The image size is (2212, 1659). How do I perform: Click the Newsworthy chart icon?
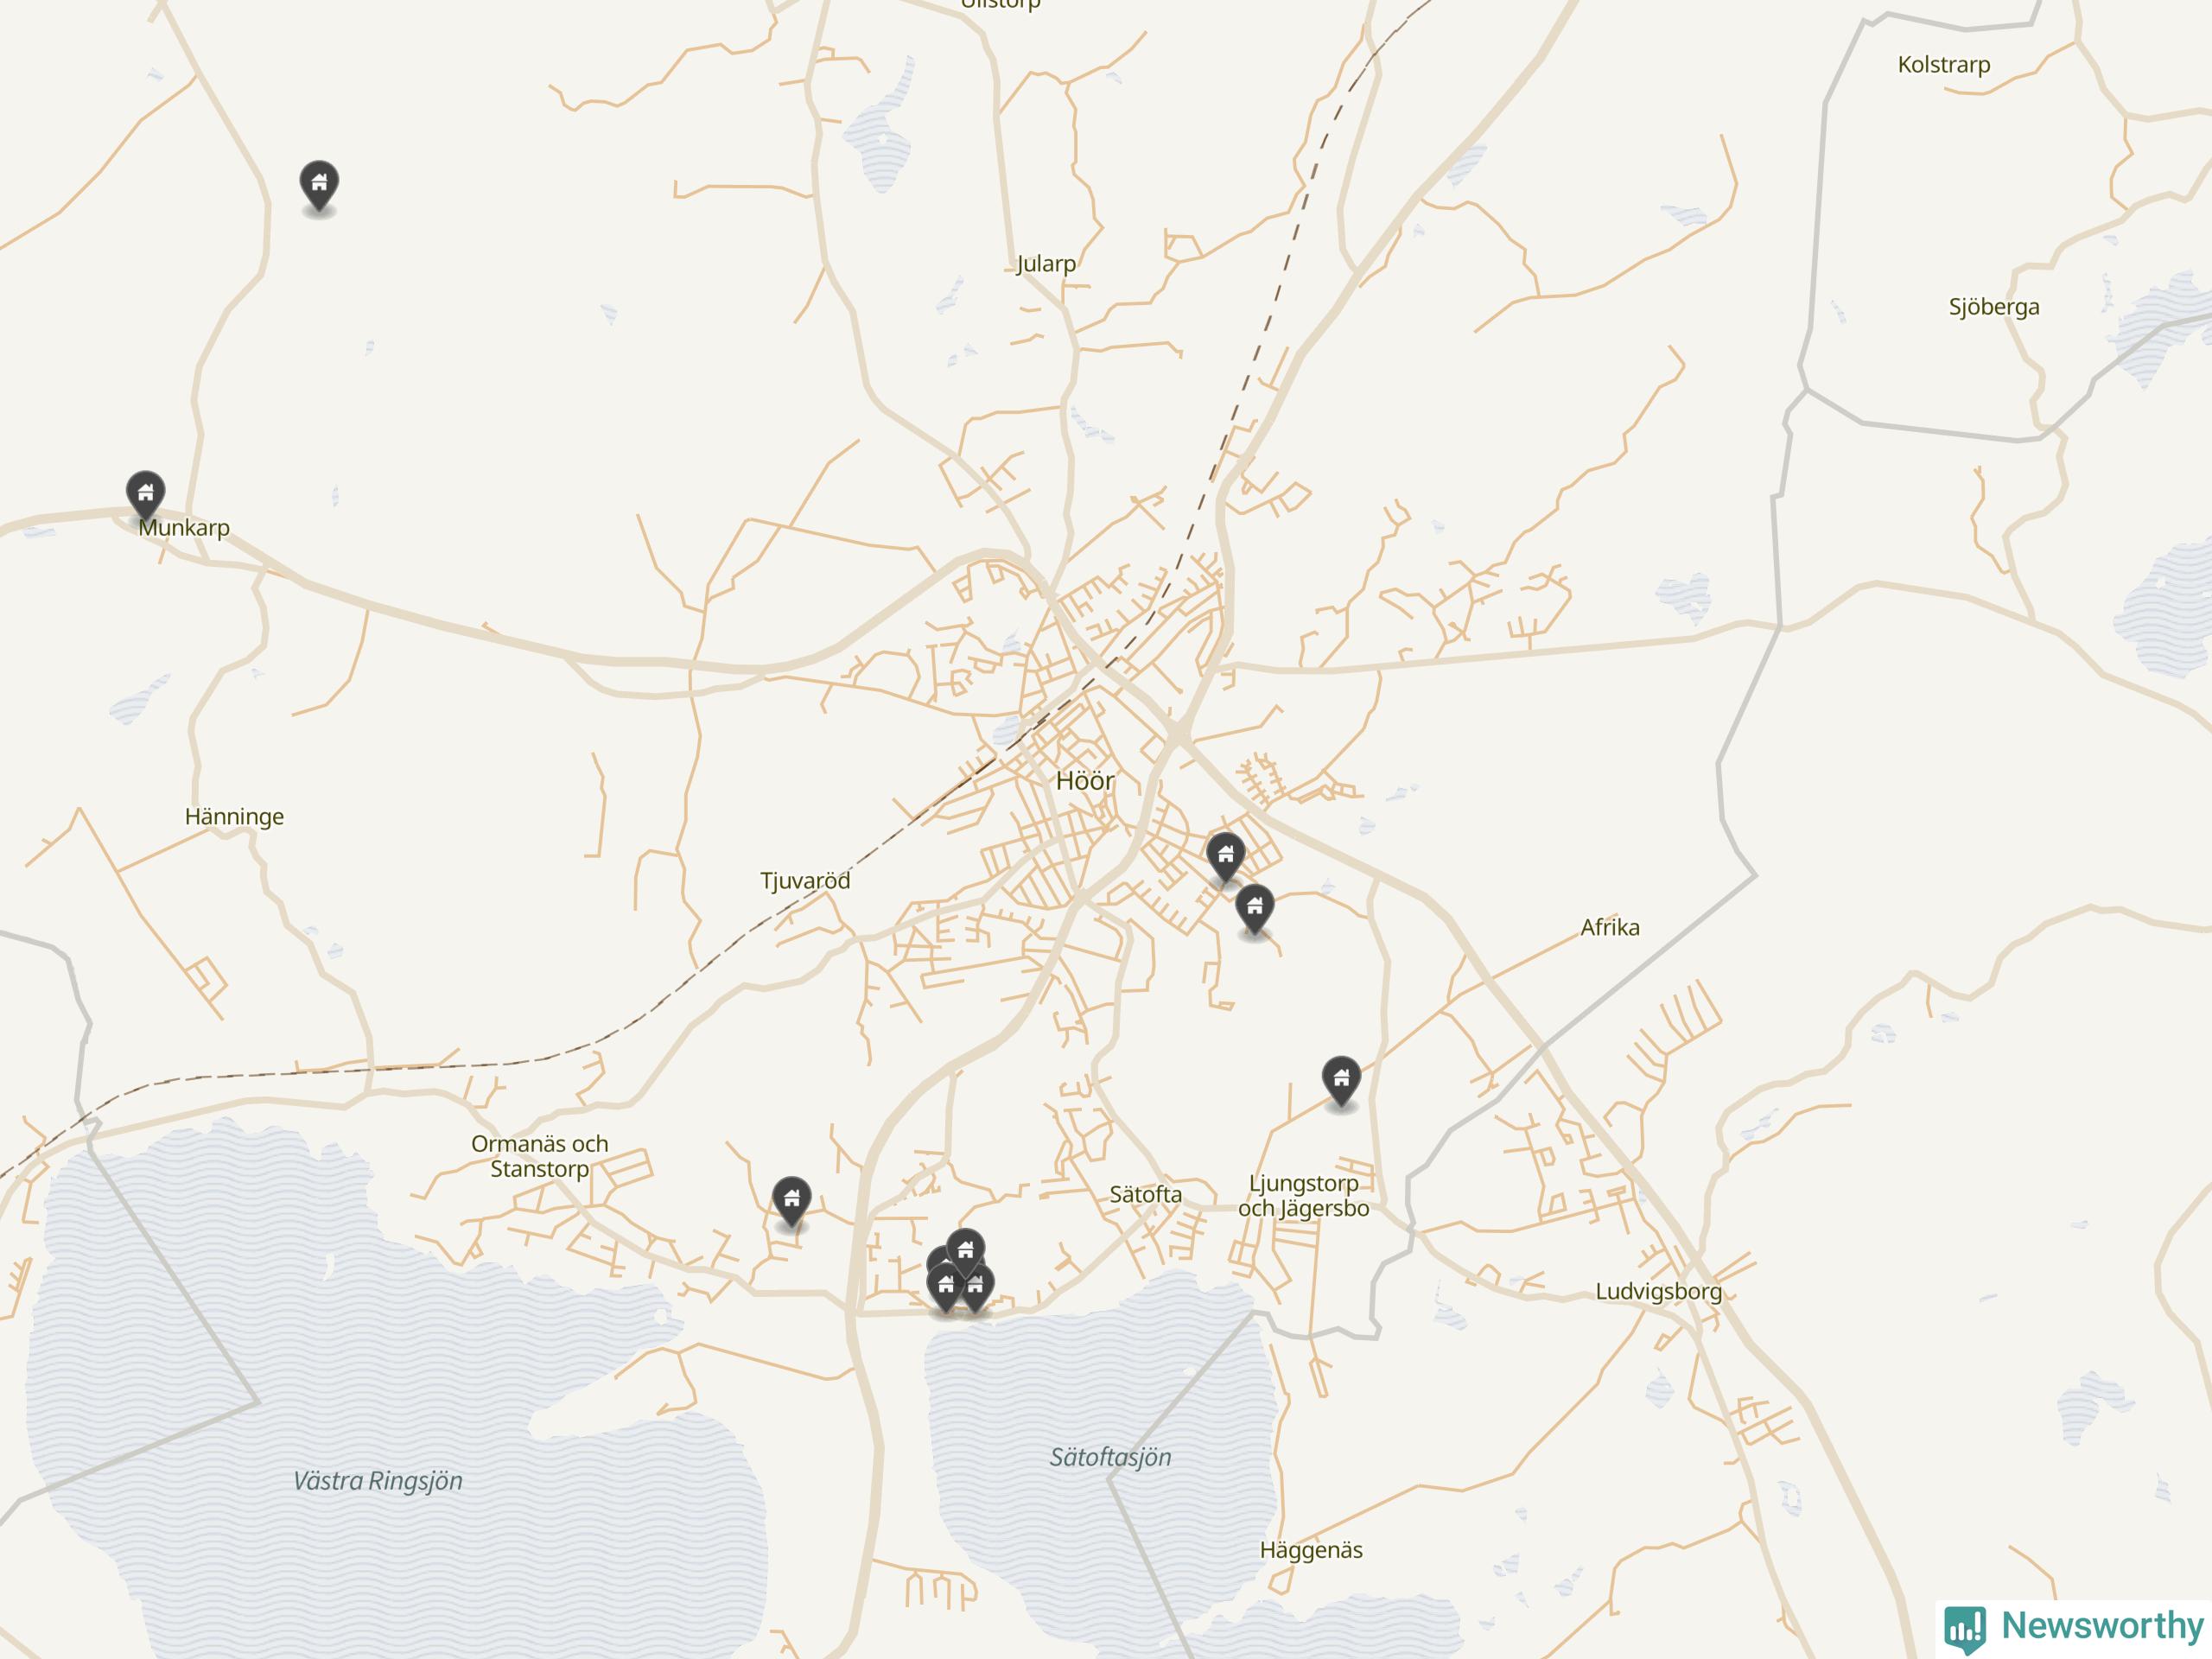tap(1964, 1629)
